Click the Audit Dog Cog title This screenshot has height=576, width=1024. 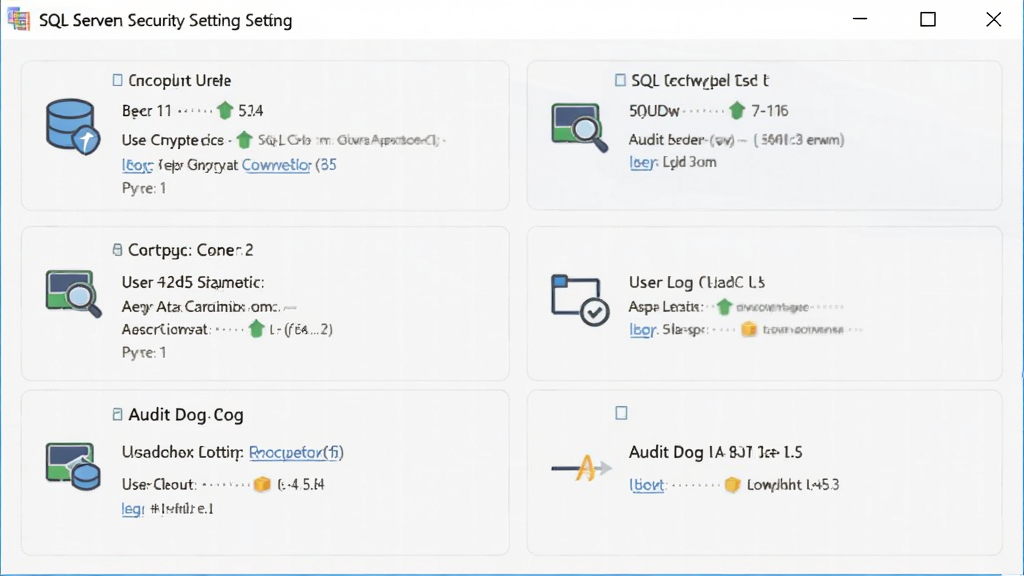click(x=185, y=415)
